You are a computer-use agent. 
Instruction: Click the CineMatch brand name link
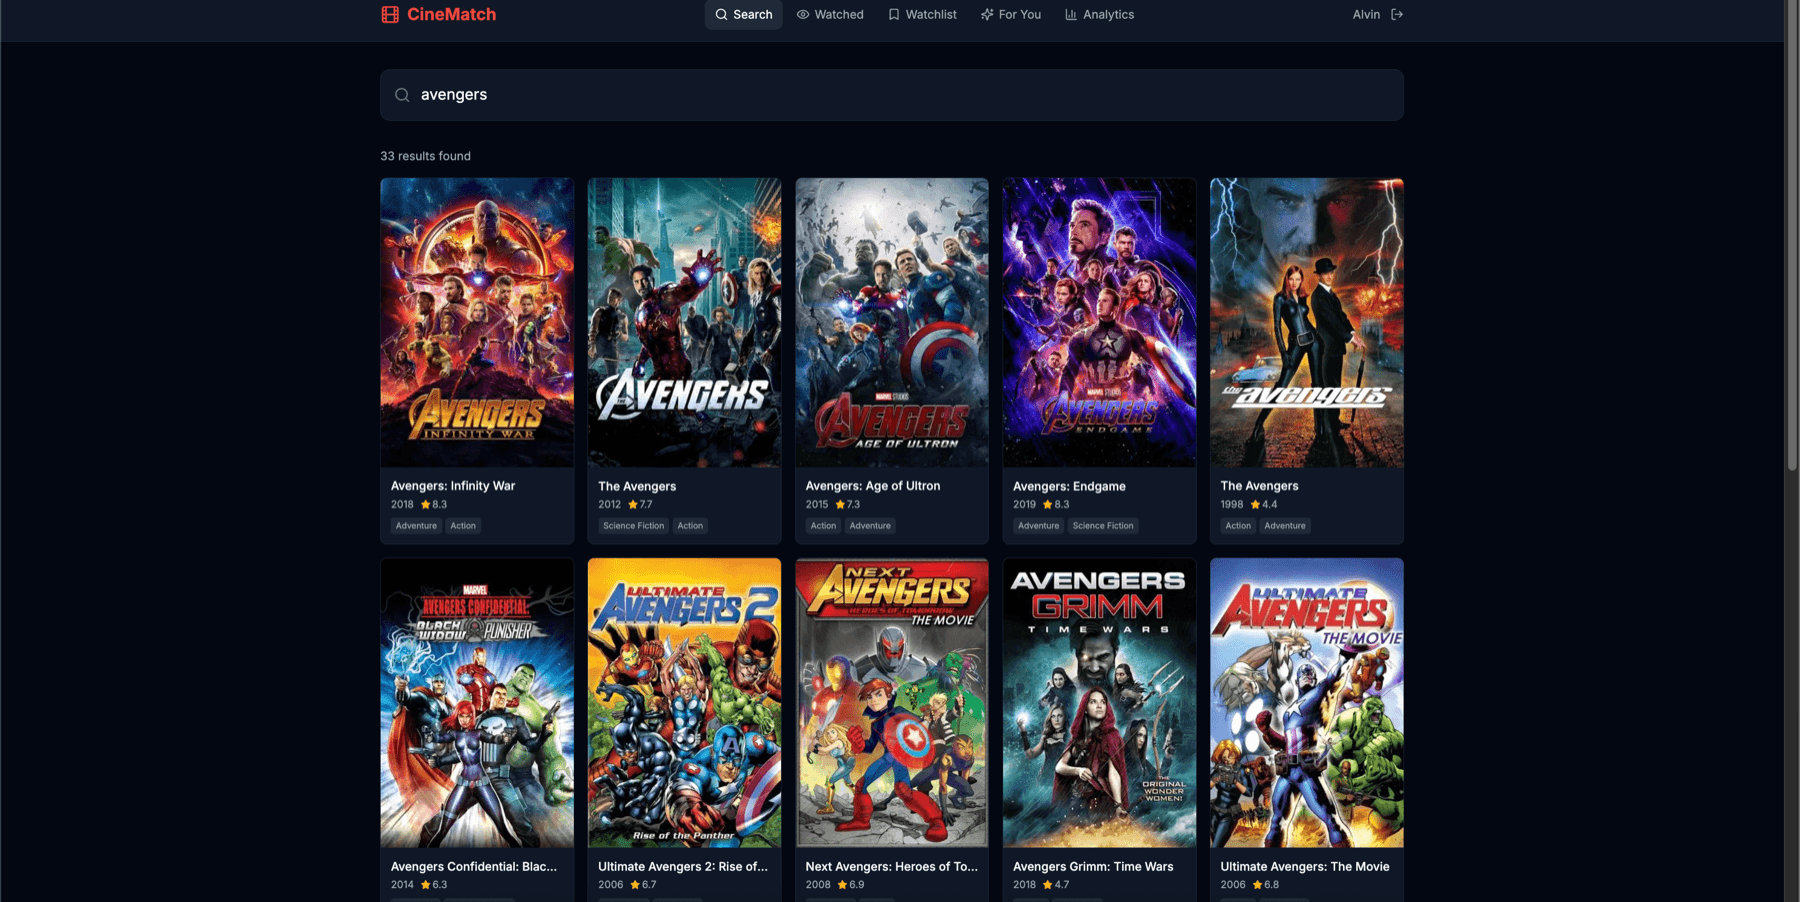[451, 14]
